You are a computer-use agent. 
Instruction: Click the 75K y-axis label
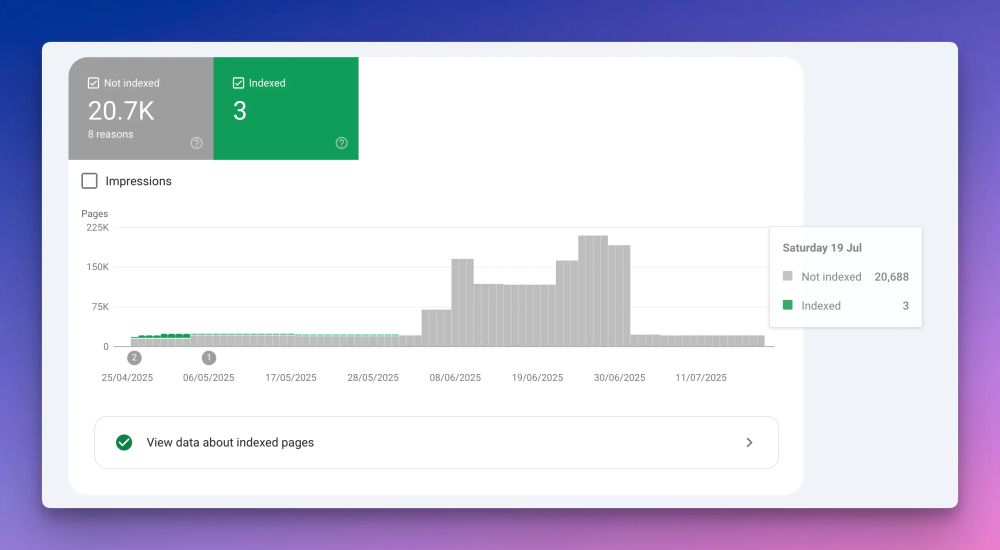coord(100,306)
